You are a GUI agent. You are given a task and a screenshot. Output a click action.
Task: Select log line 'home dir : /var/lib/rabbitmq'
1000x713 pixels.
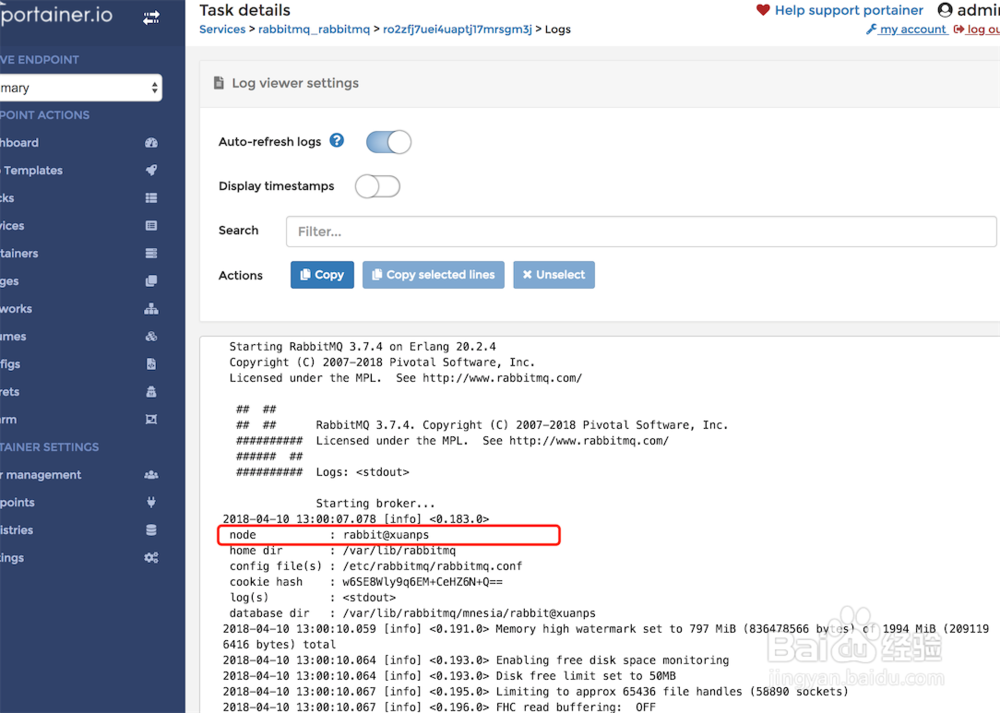tap(342, 550)
